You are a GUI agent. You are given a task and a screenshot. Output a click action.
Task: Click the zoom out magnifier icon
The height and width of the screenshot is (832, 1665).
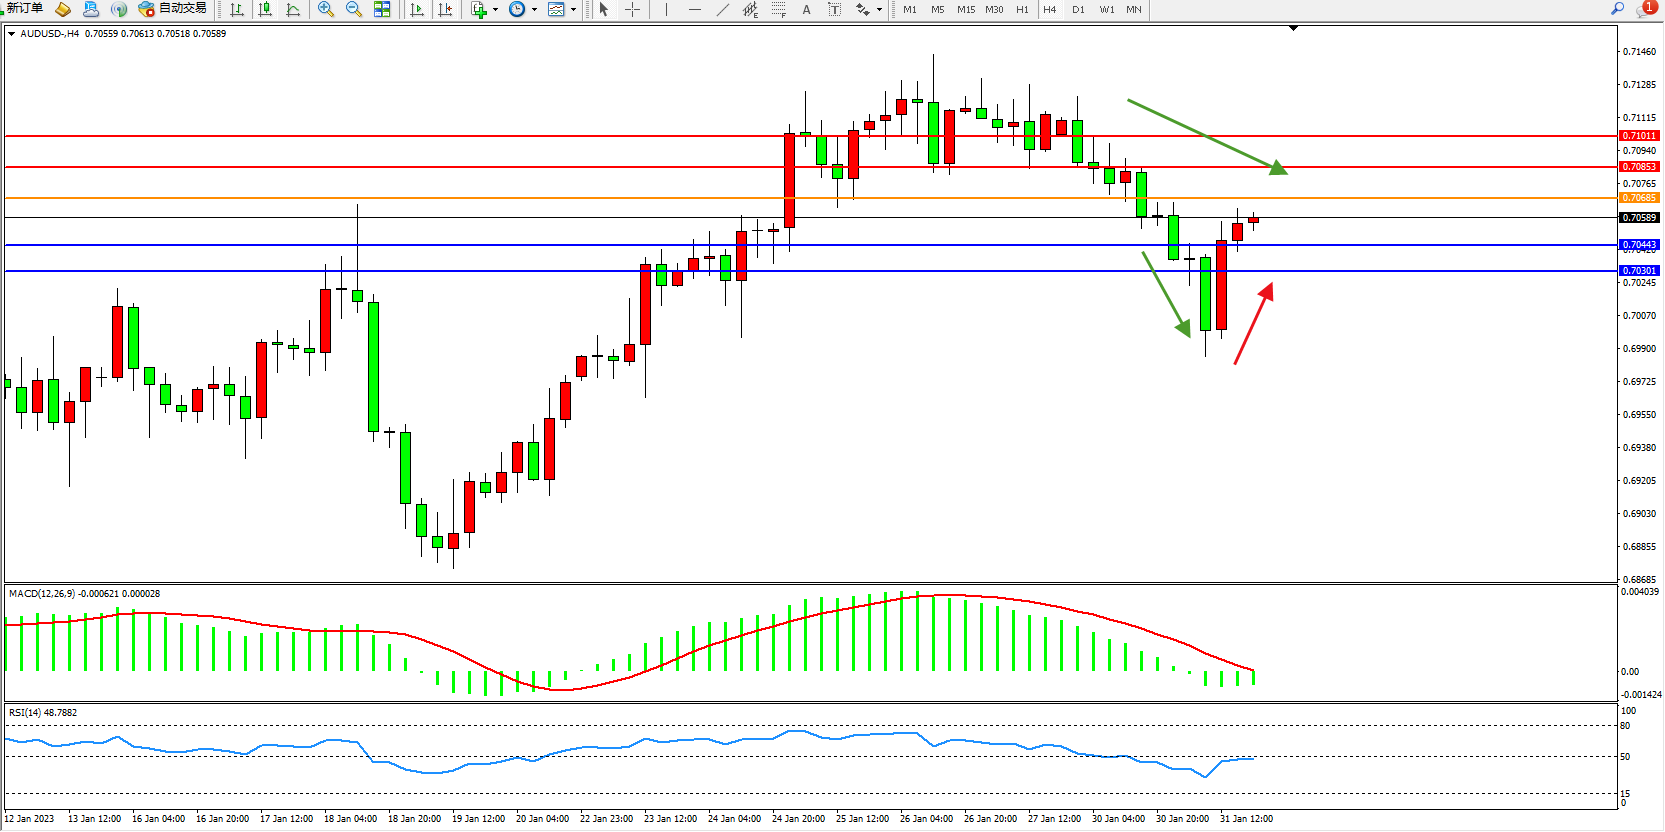pos(353,9)
